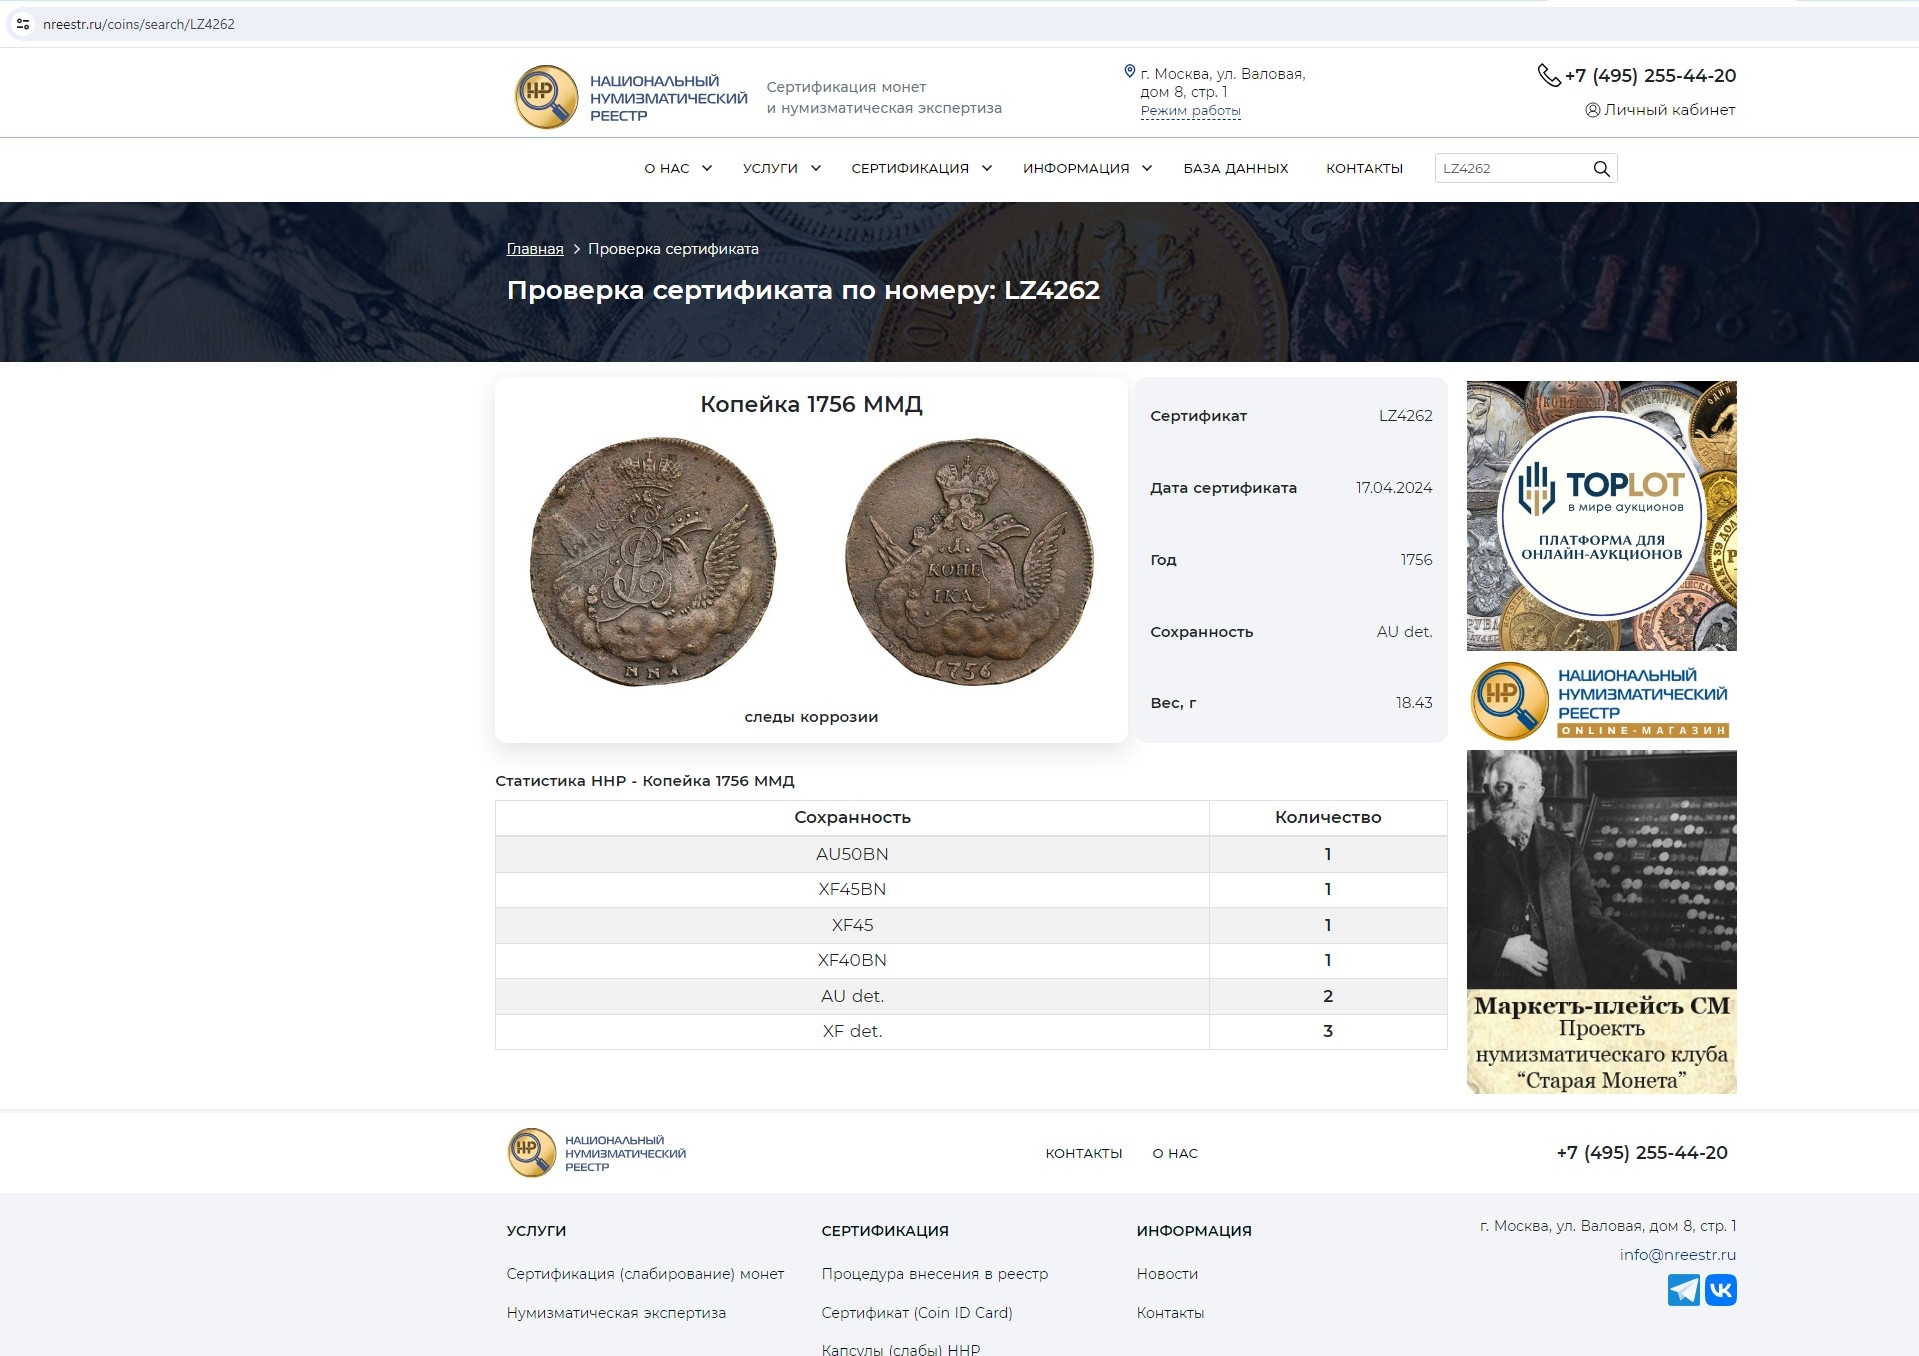1919x1356 pixels.
Task: Expand the СЕРТИФИКАЦИЯ dropdown menu
Action: point(920,169)
